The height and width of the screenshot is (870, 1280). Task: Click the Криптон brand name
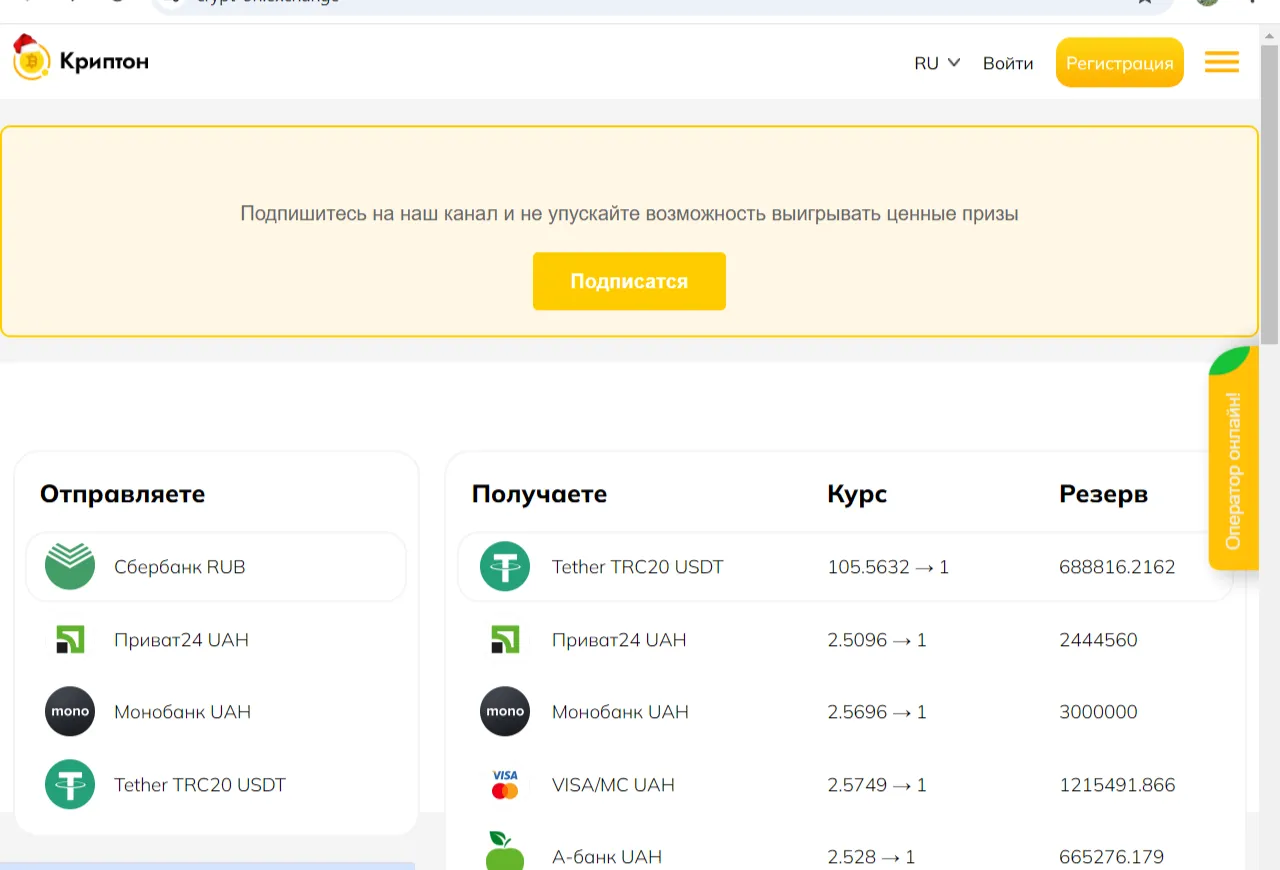pos(104,62)
